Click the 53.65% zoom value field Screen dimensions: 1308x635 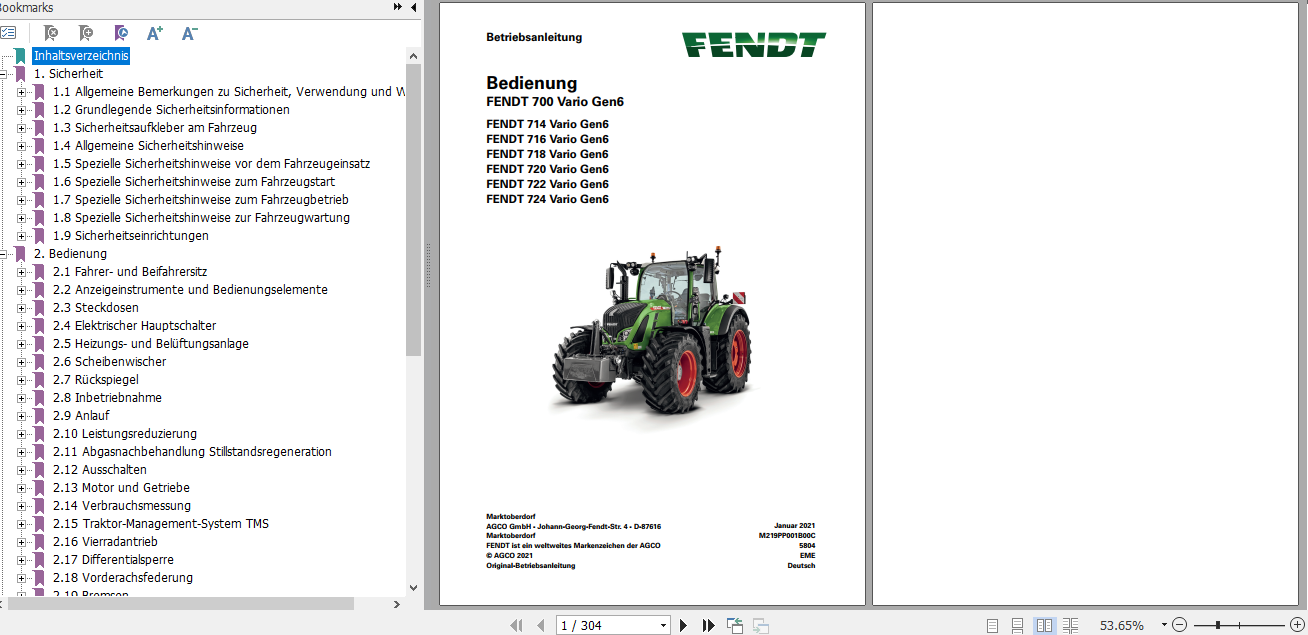[1122, 626]
